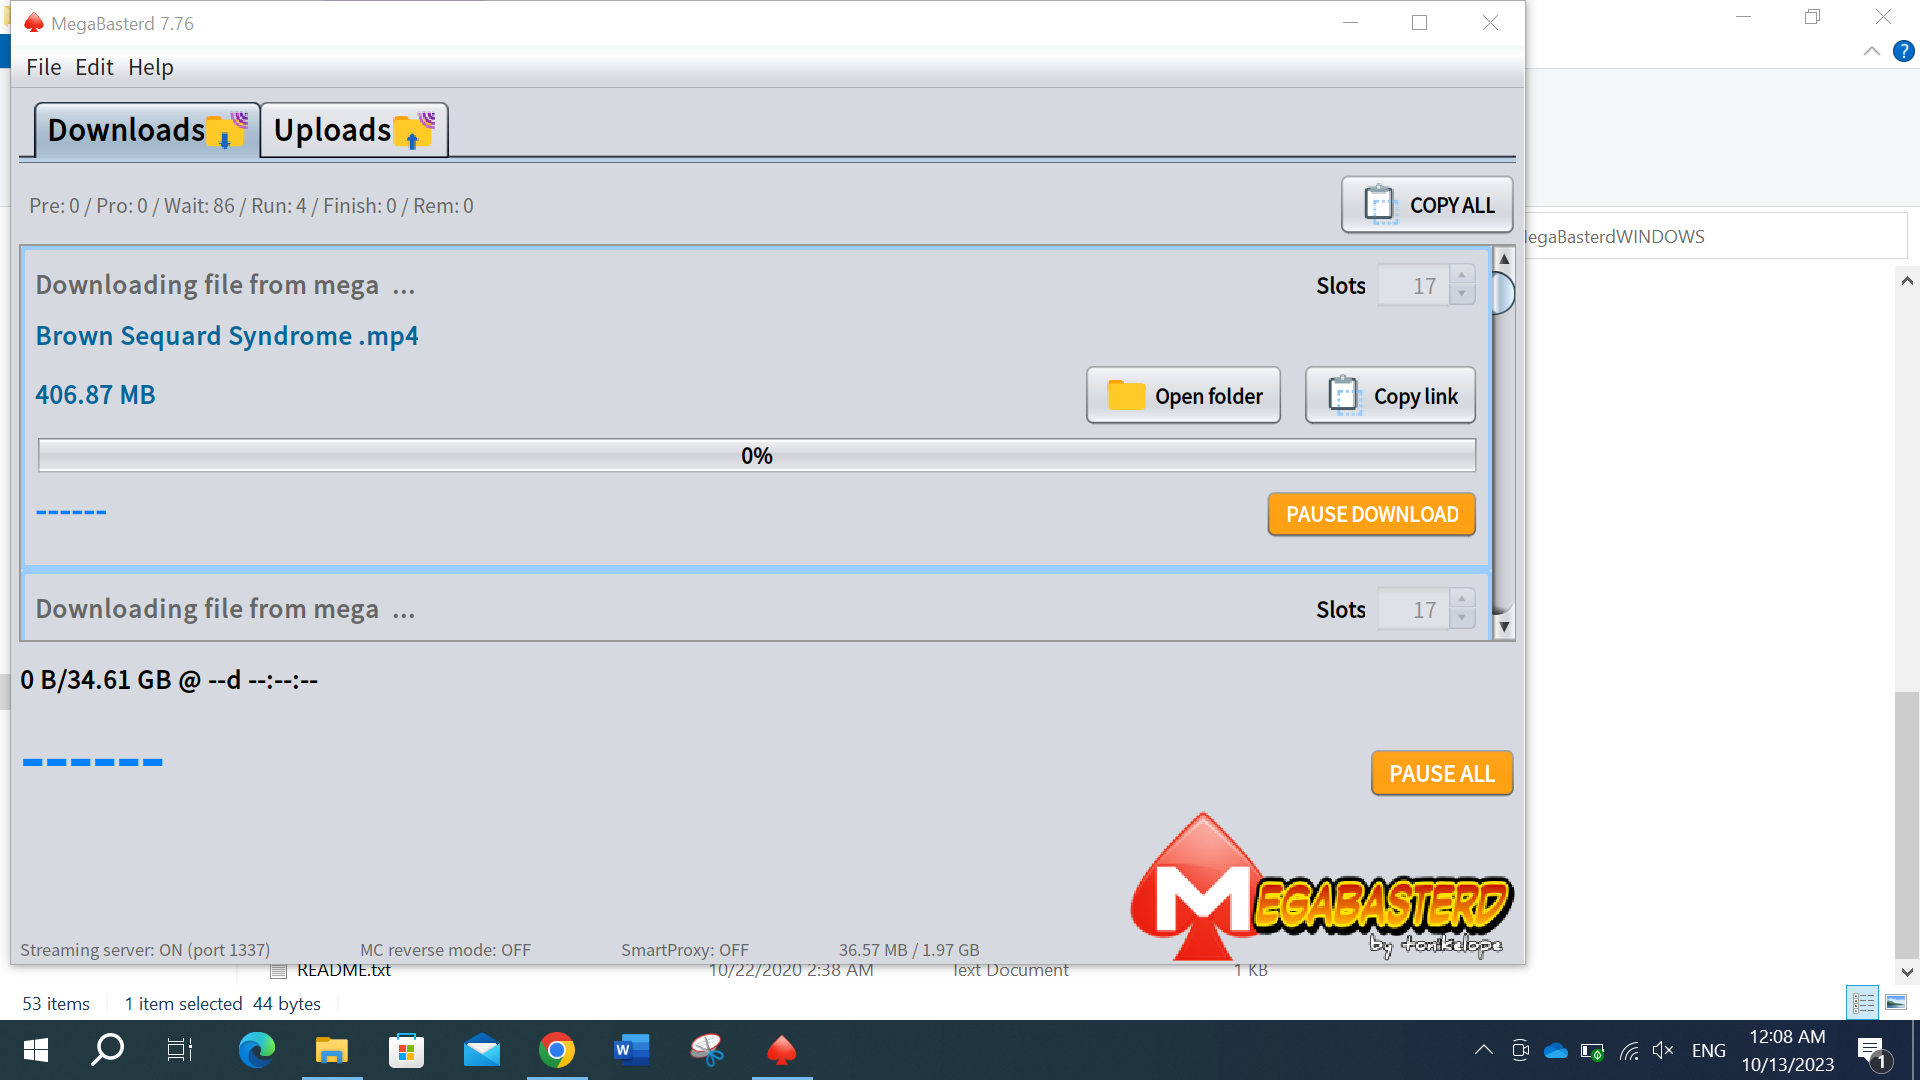Open Microsoft Word from the taskbar
Image resolution: width=1920 pixels, height=1080 pixels.
click(x=631, y=1050)
